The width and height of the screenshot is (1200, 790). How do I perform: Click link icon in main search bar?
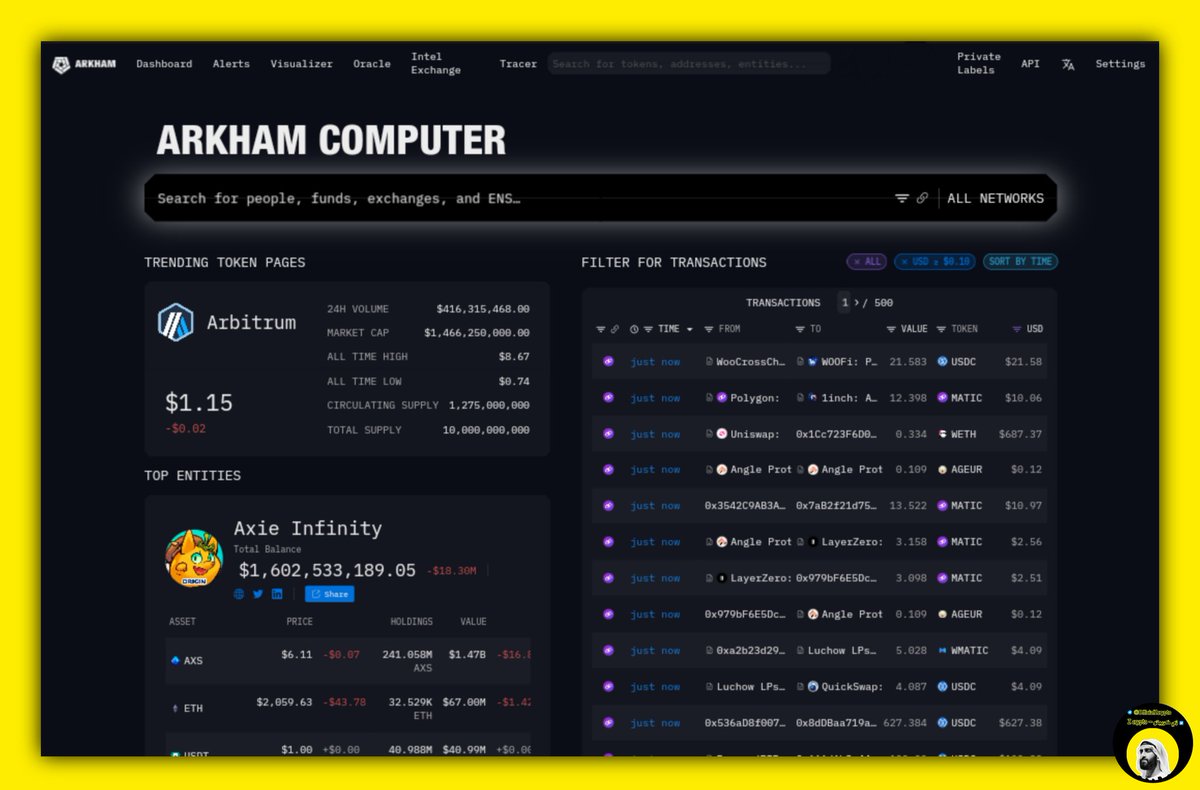pyautogui.click(x=923, y=198)
